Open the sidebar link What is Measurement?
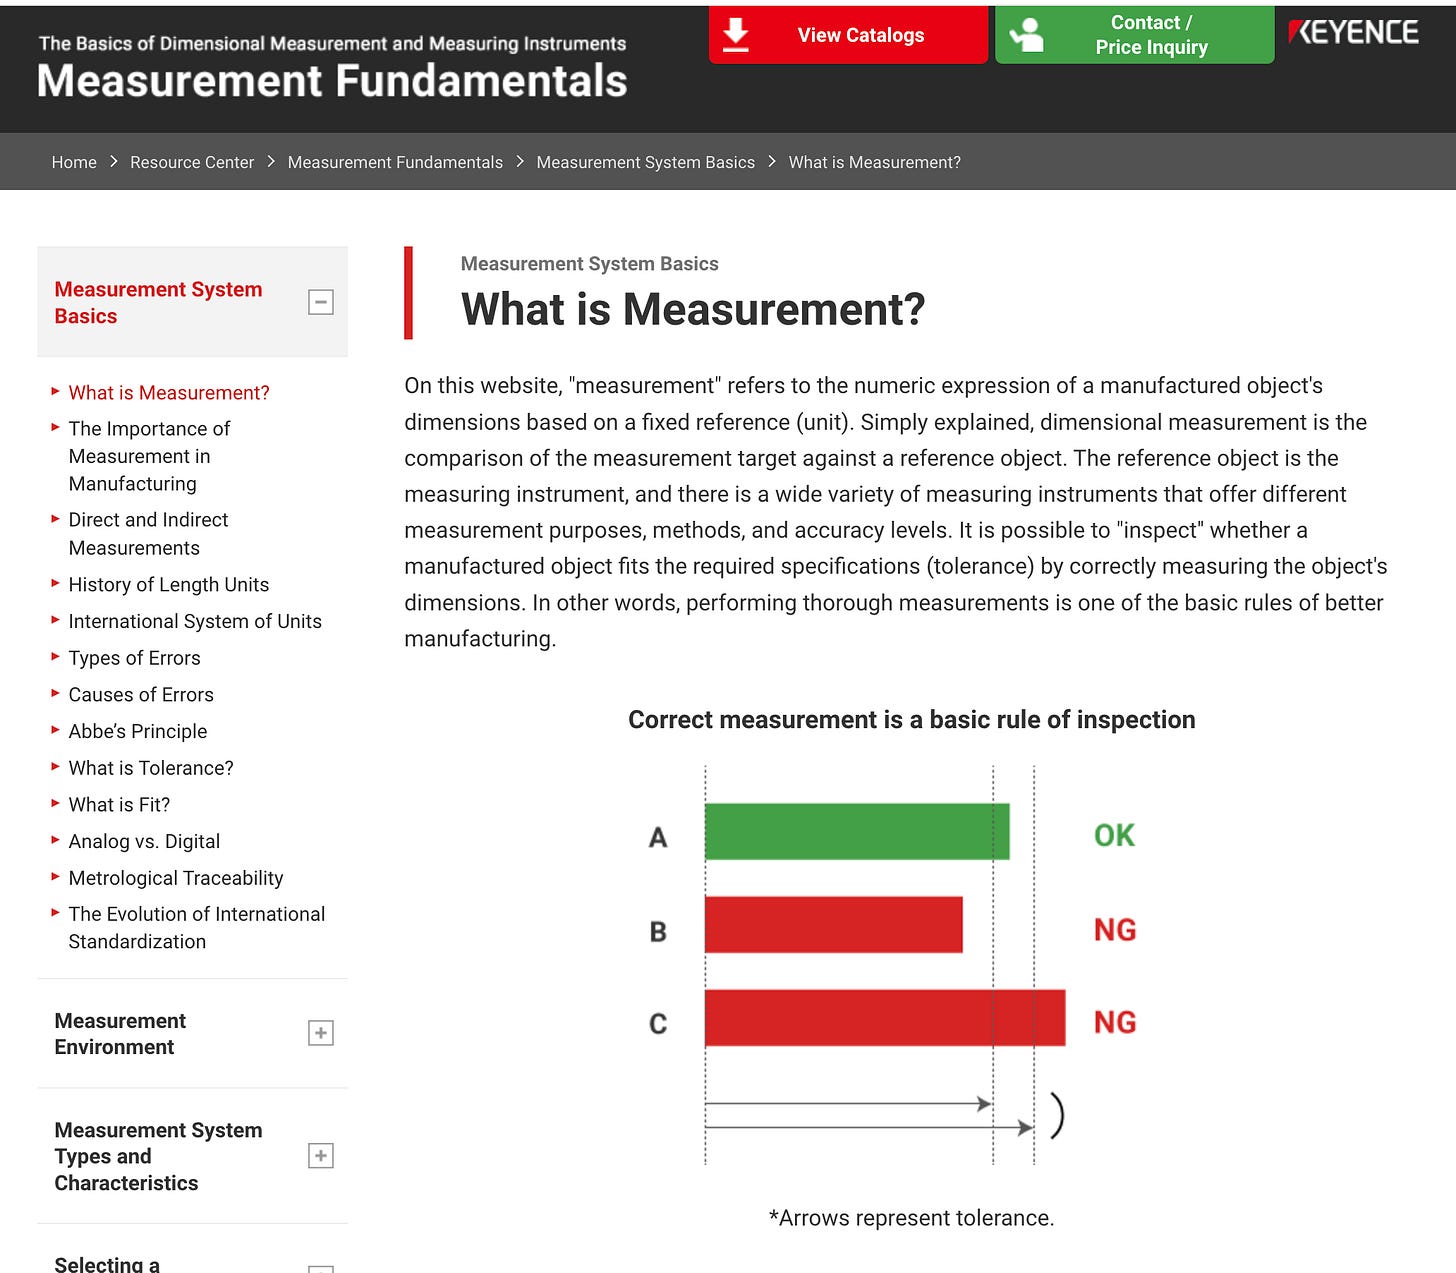Viewport: 1456px width, 1273px height. (x=169, y=392)
